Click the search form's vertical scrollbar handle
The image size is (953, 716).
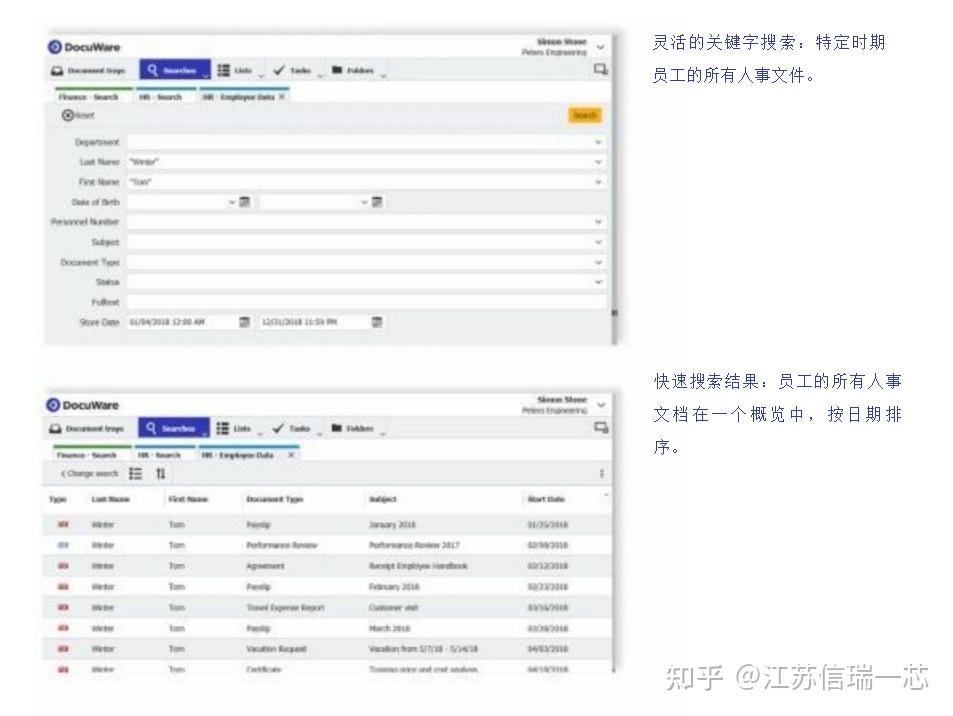(614, 313)
